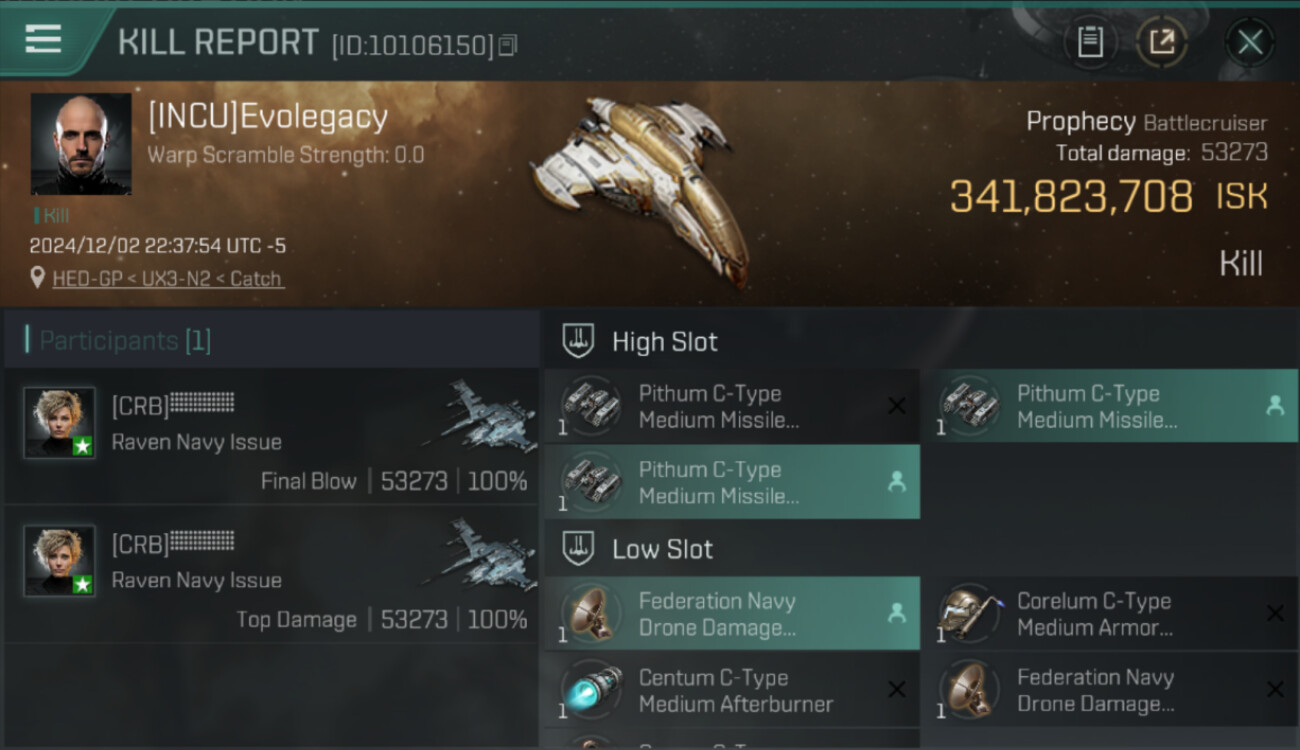1300x750 pixels.
Task: View Evolegacy pilot portrait
Action: coord(81,144)
